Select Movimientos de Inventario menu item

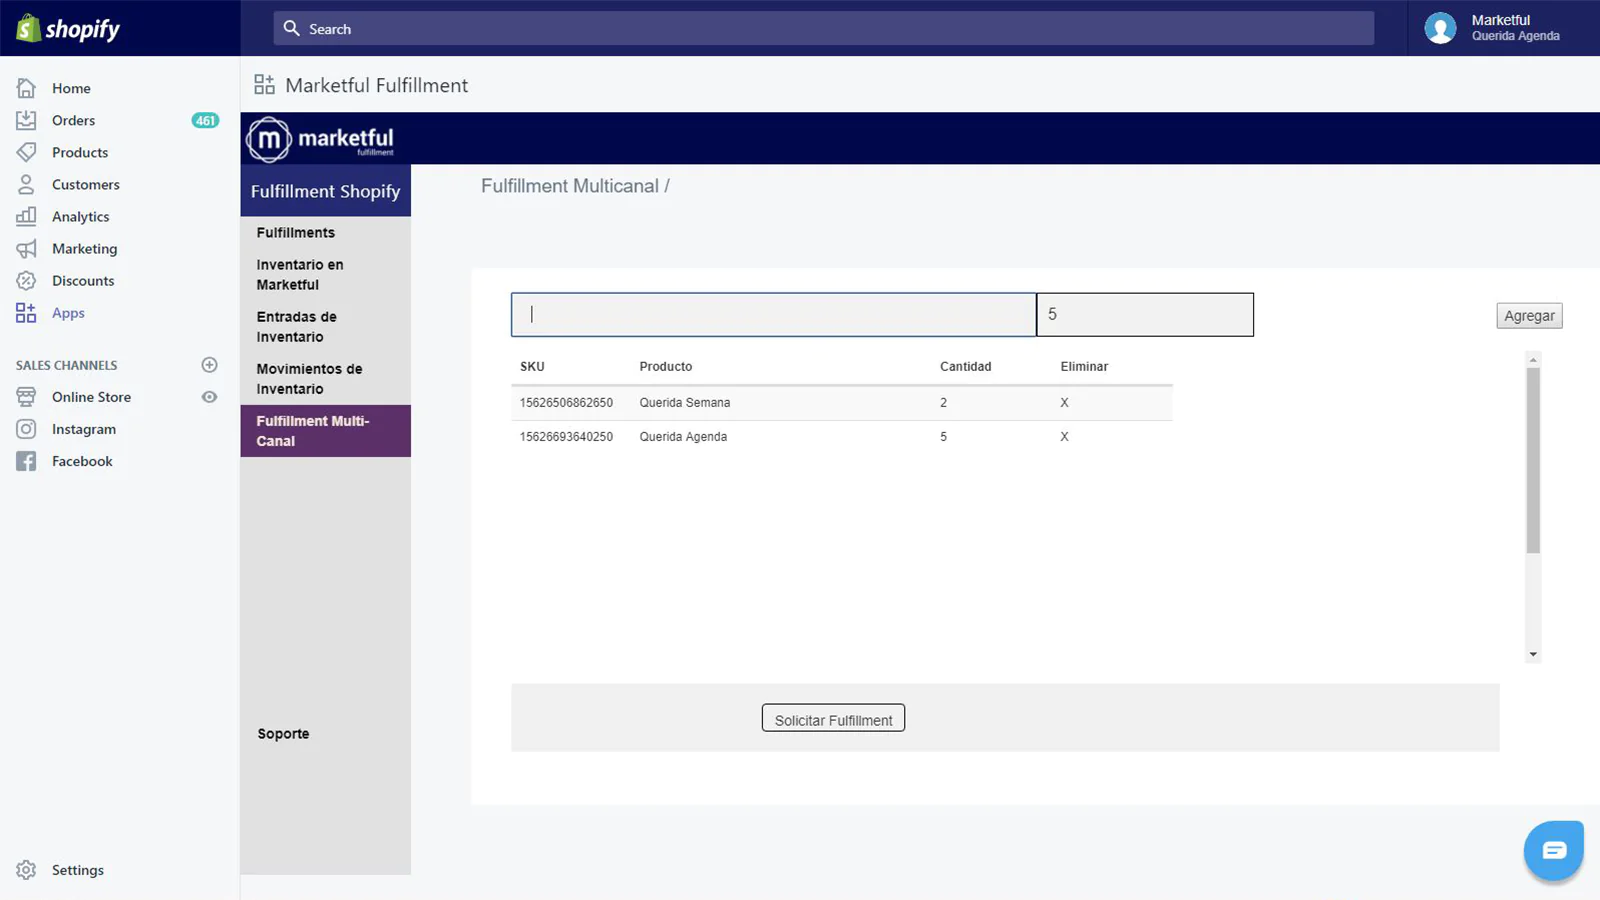click(308, 379)
